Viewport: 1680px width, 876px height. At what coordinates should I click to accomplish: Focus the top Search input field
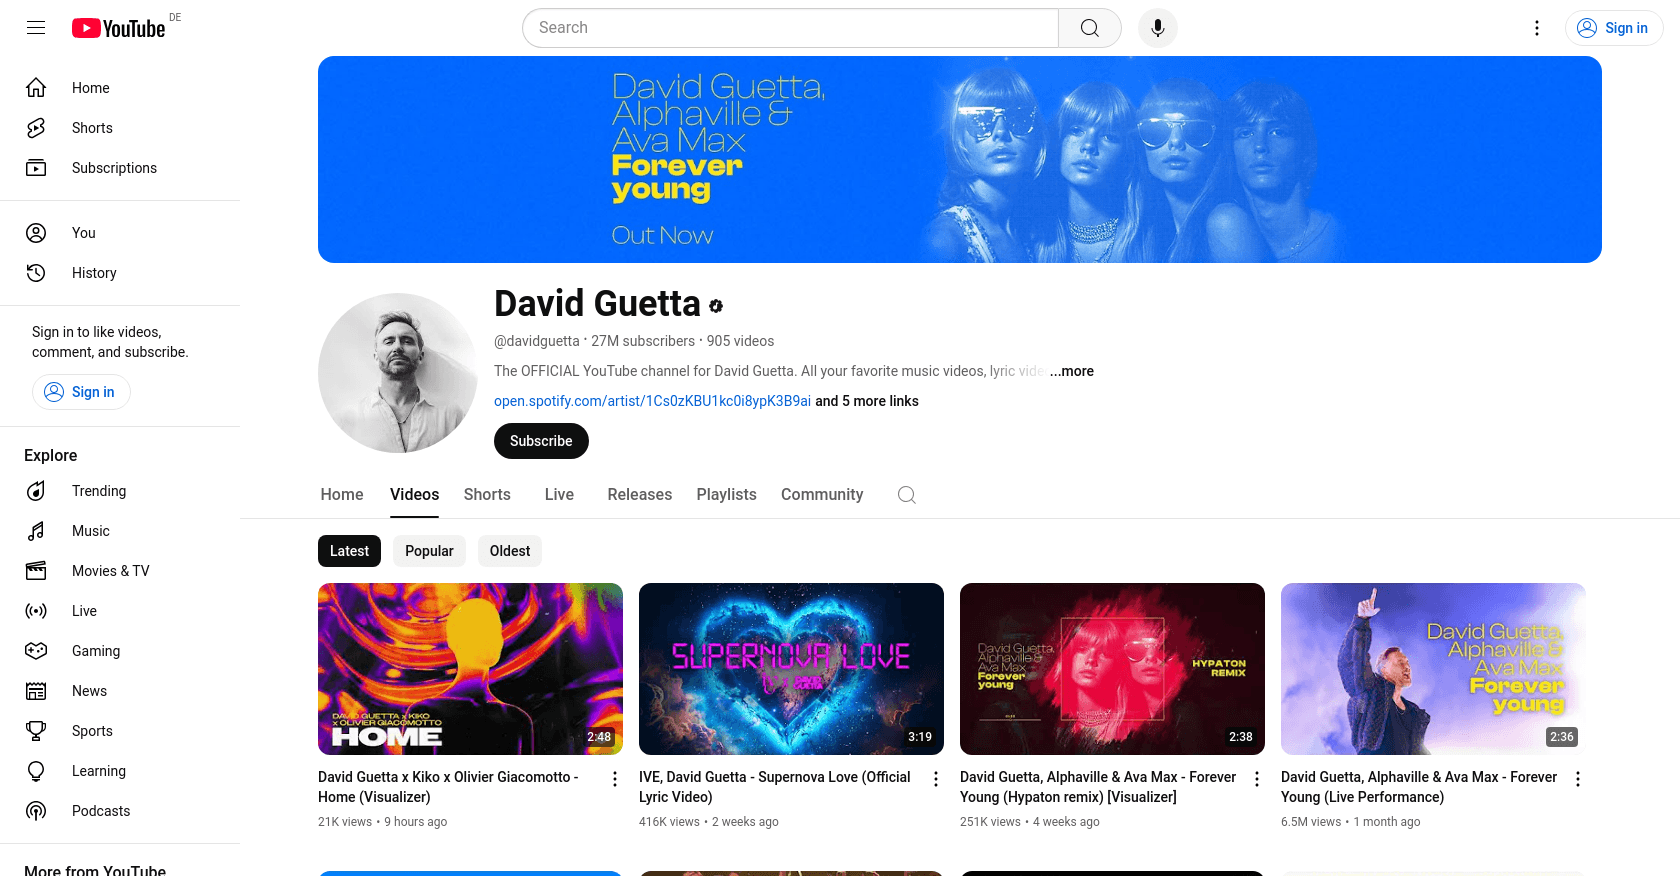790,28
